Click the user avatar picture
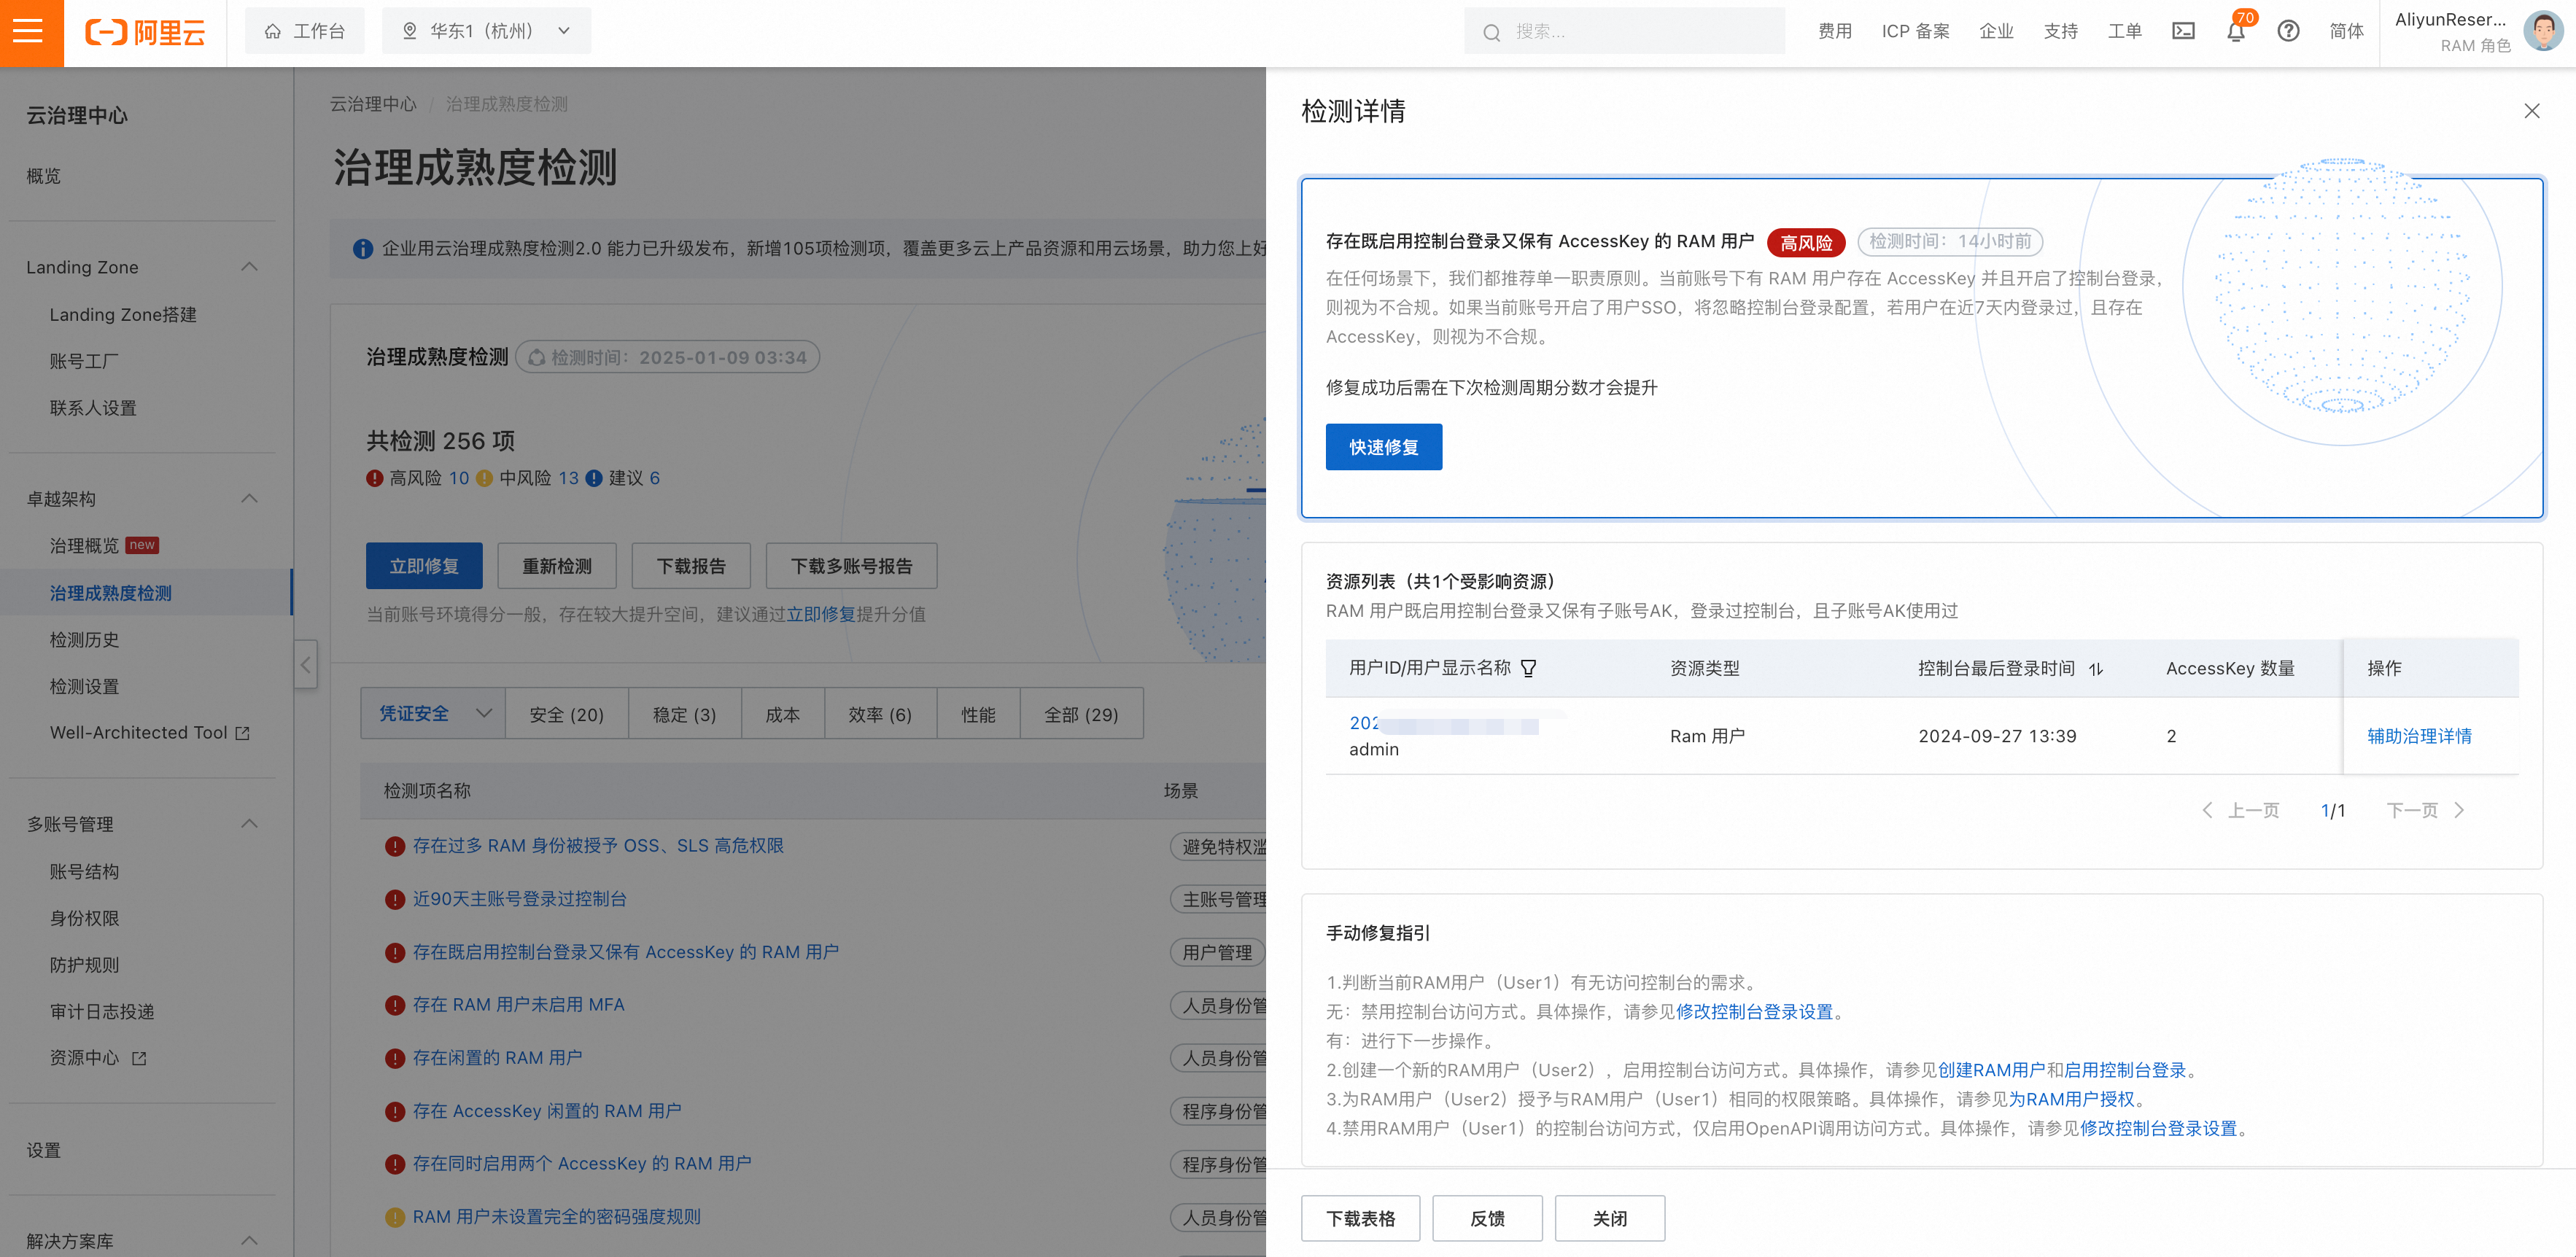 coord(2543,31)
